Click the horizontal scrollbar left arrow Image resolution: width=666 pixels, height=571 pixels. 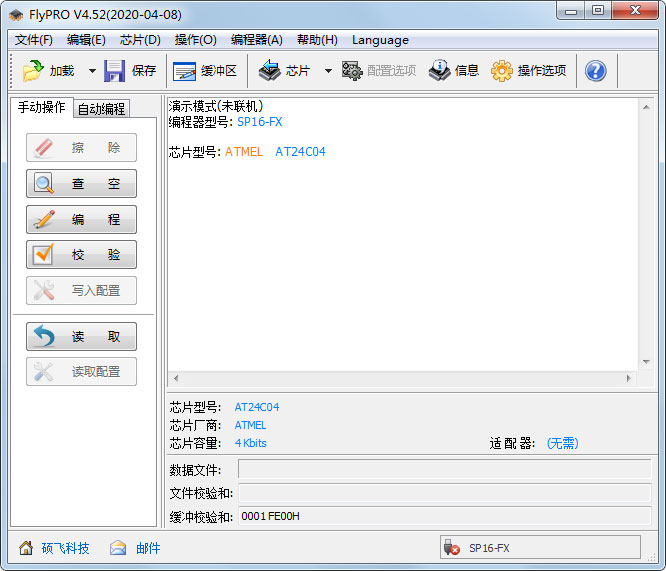[x=176, y=378]
